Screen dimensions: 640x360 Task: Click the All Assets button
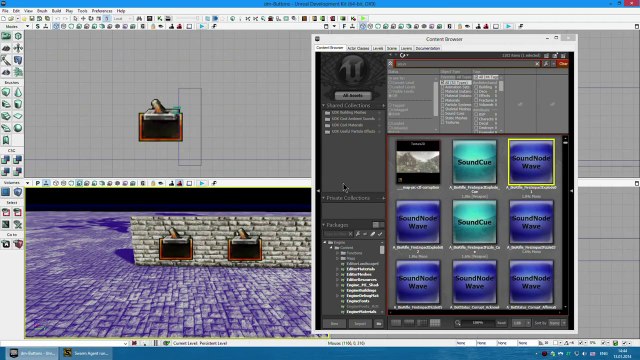click(353, 95)
